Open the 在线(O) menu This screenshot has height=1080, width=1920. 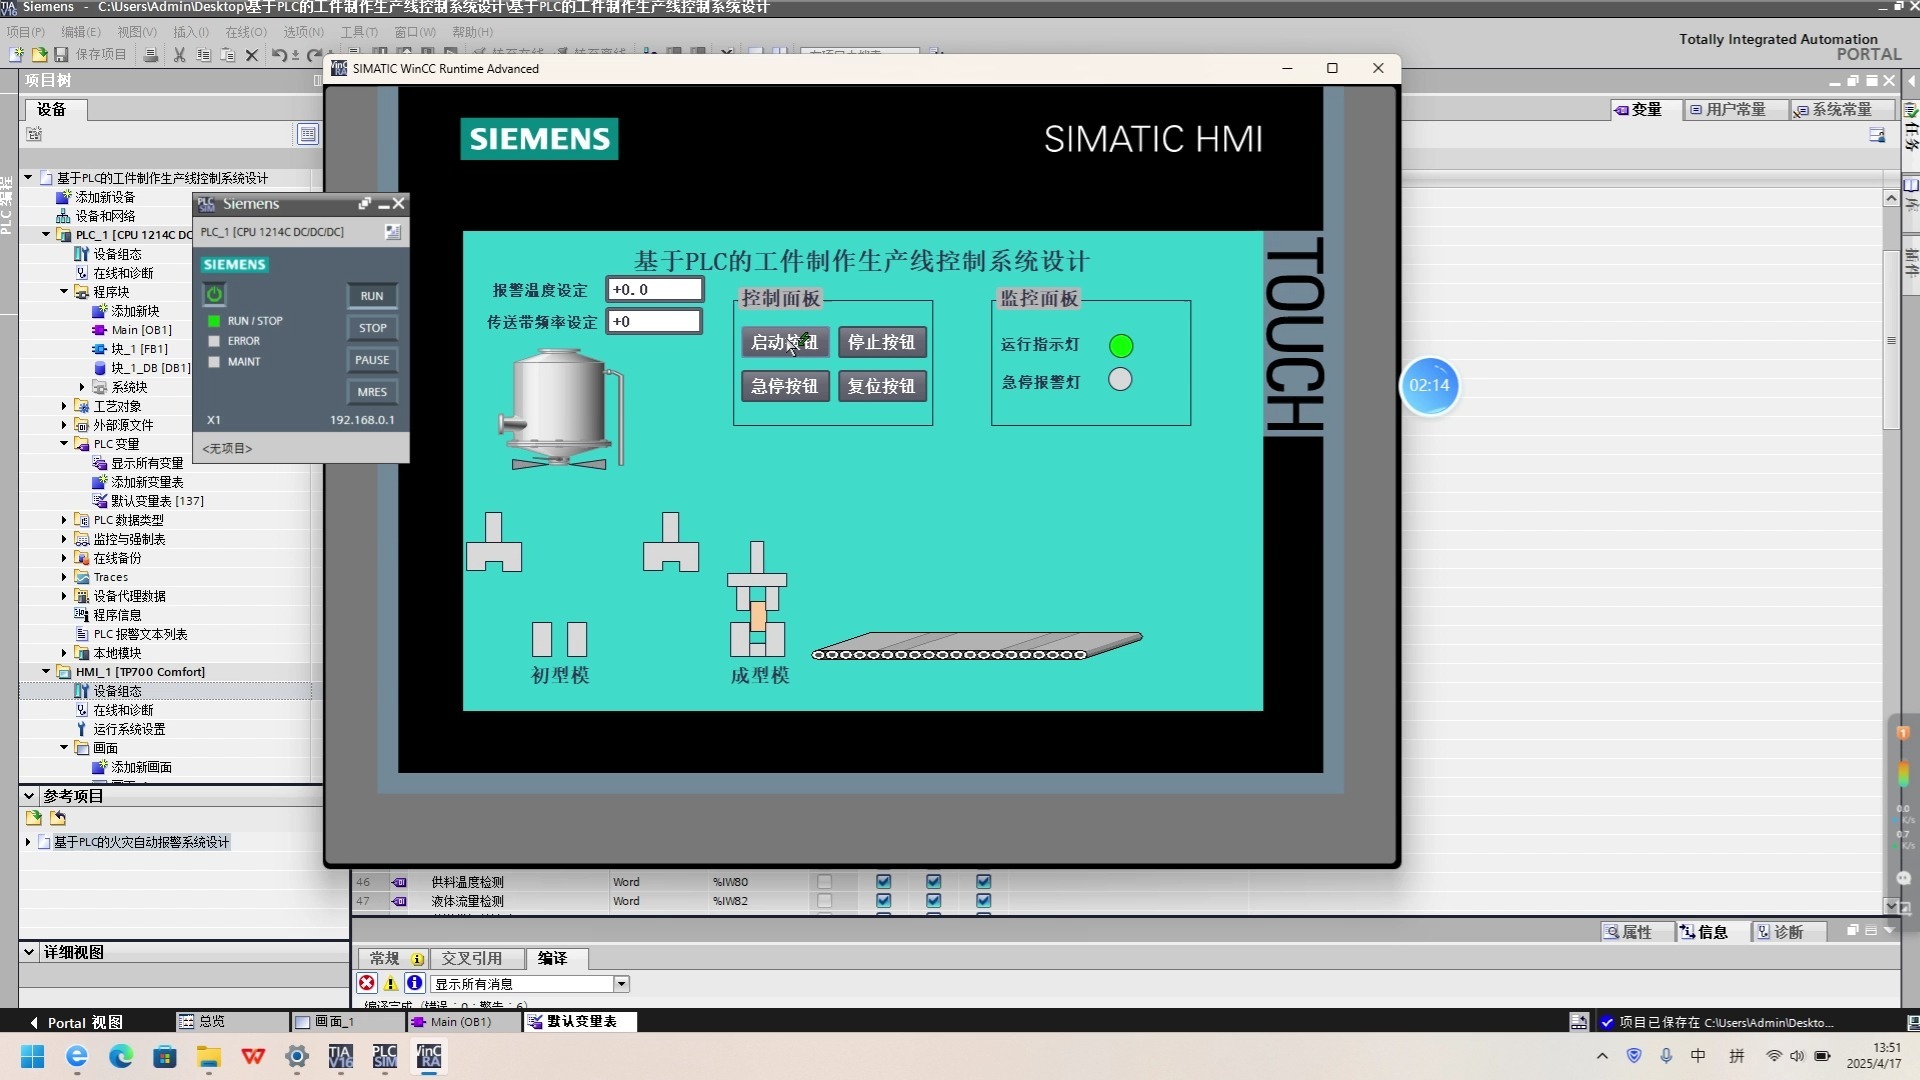coord(245,32)
